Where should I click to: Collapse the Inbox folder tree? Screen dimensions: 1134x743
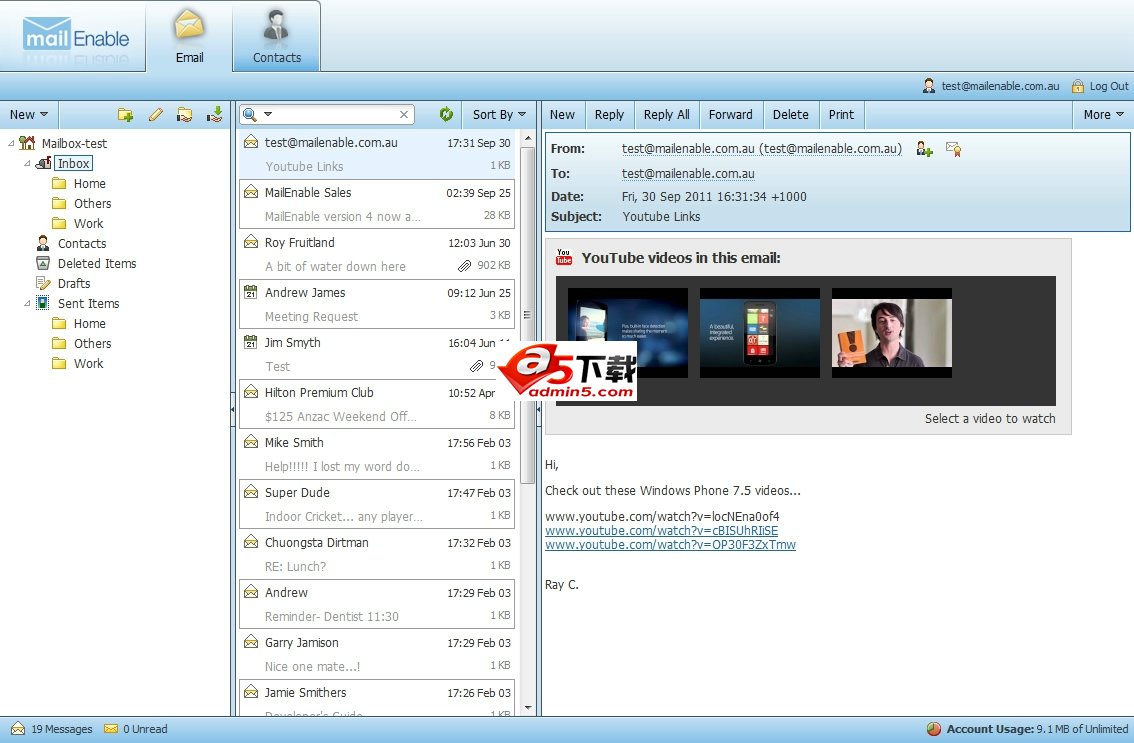pos(28,163)
